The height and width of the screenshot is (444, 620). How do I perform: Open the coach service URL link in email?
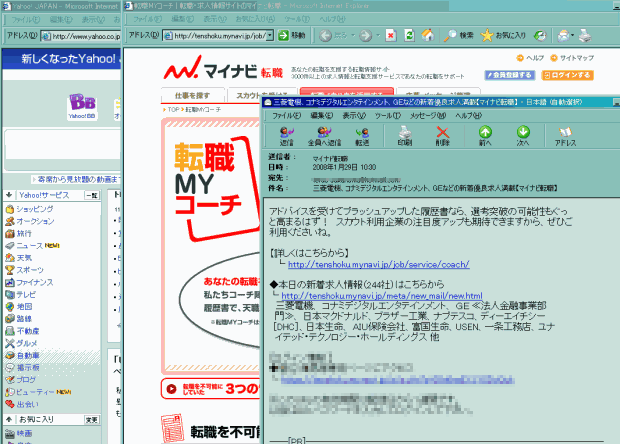[379, 265]
